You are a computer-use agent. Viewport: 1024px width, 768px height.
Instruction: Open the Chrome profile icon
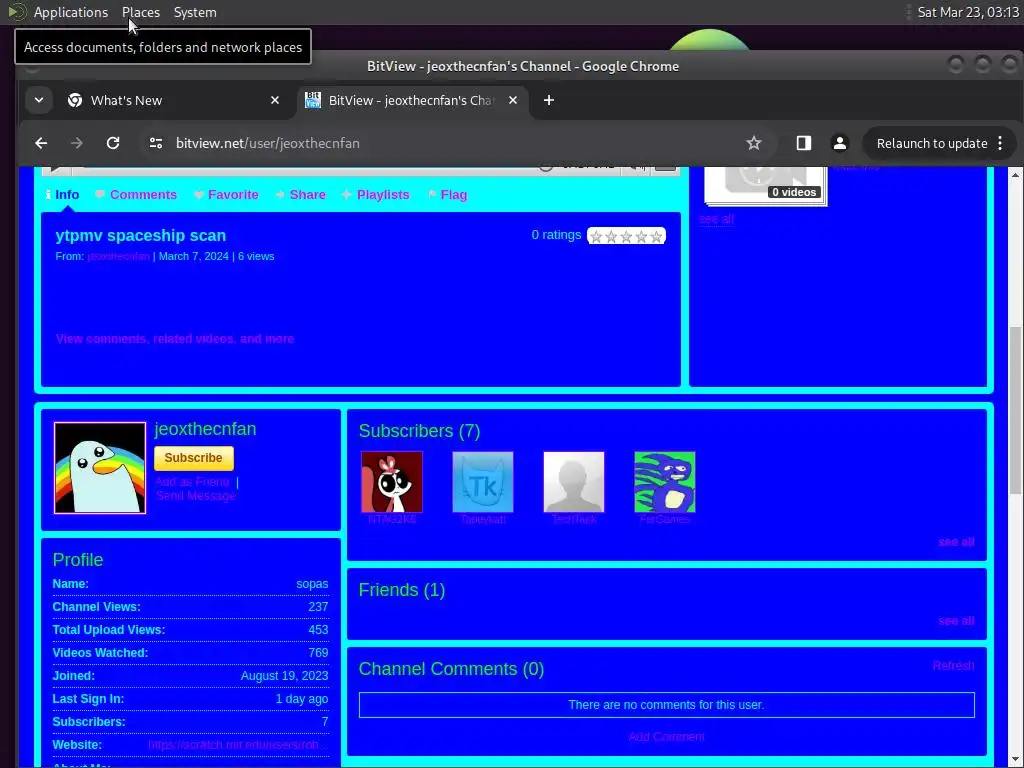click(x=840, y=143)
